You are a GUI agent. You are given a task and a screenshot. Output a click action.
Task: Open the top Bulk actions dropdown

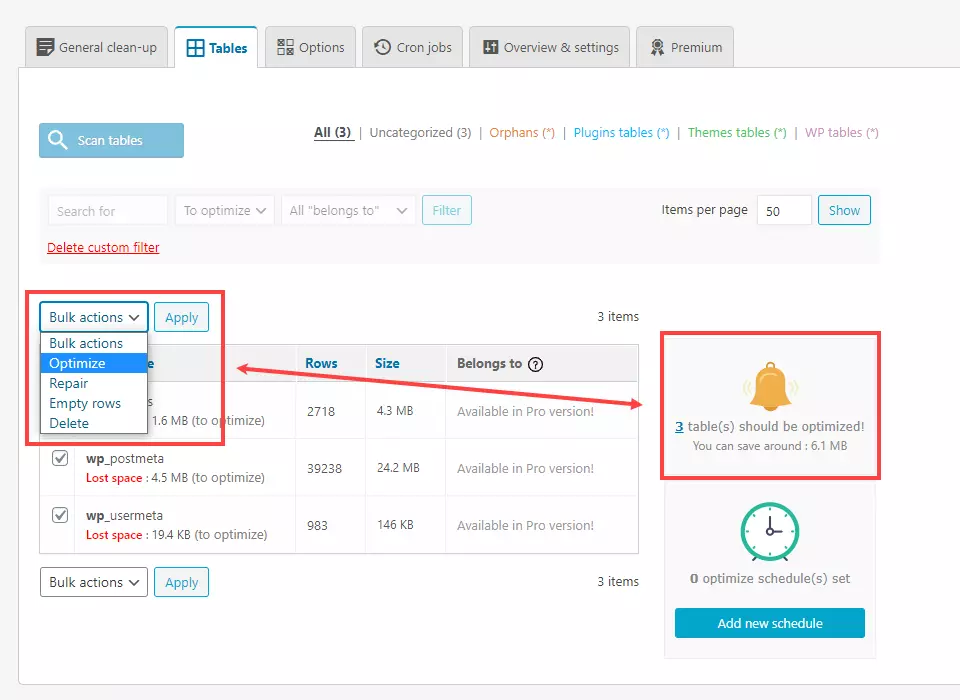point(94,317)
